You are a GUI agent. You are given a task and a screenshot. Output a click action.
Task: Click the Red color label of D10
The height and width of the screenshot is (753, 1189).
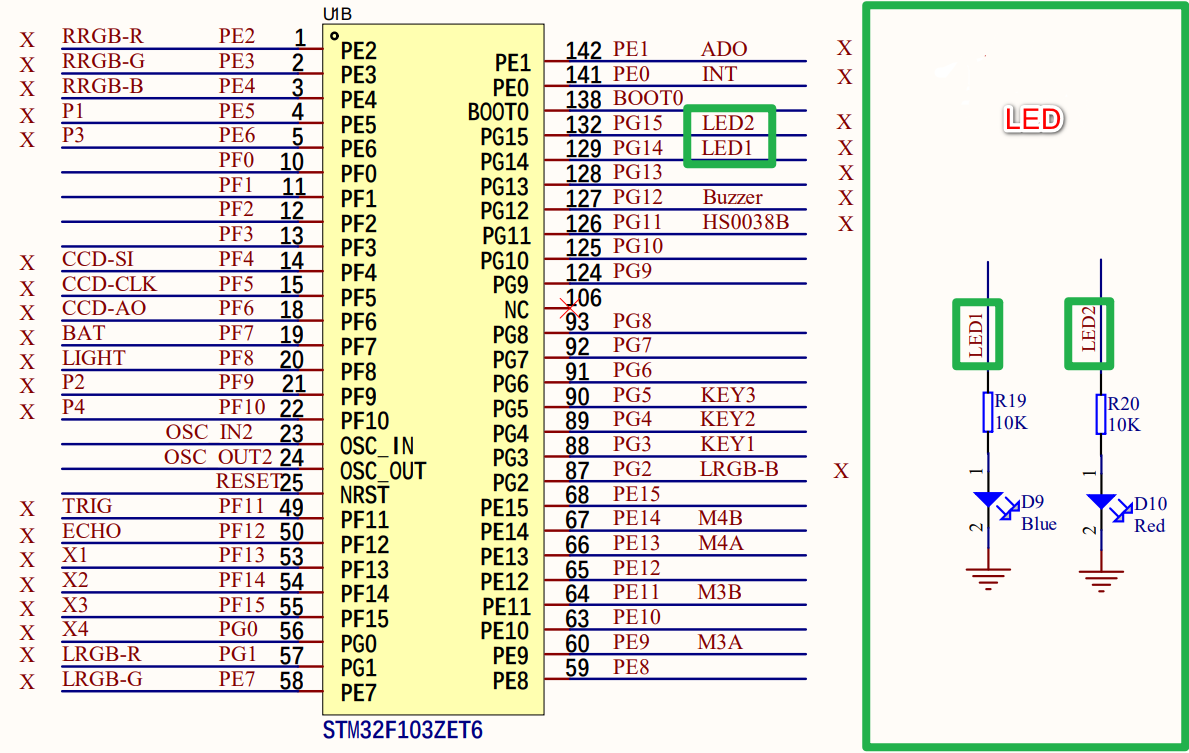click(1149, 526)
